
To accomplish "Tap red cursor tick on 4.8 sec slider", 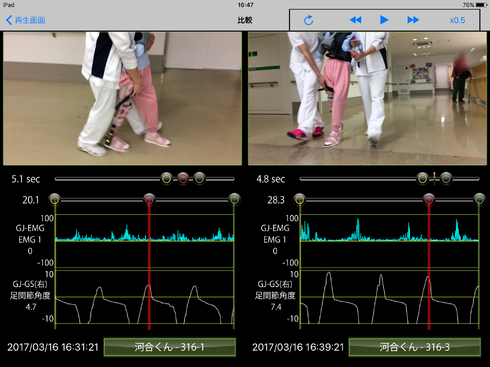I will point(434,179).
